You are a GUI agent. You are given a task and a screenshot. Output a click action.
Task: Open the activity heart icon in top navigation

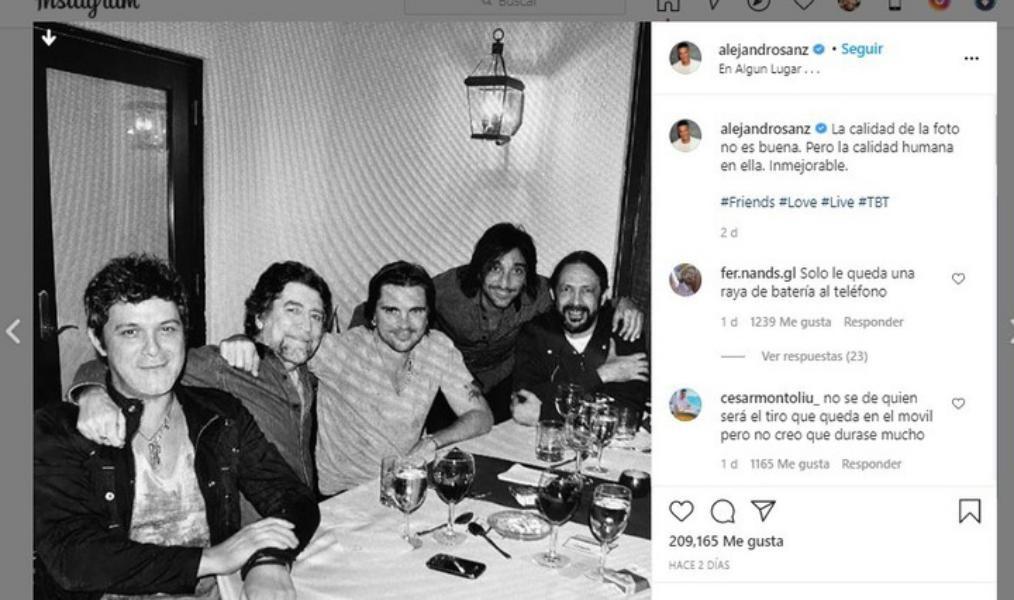(x=804, y=5)
